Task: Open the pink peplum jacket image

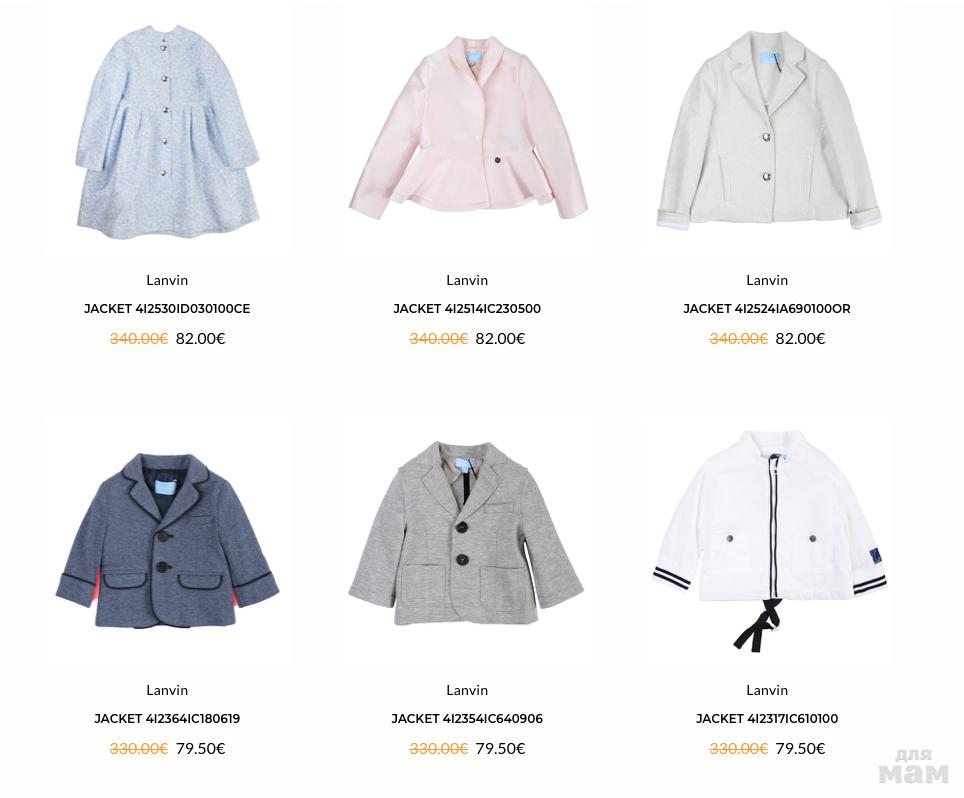Action: point(467,128)
